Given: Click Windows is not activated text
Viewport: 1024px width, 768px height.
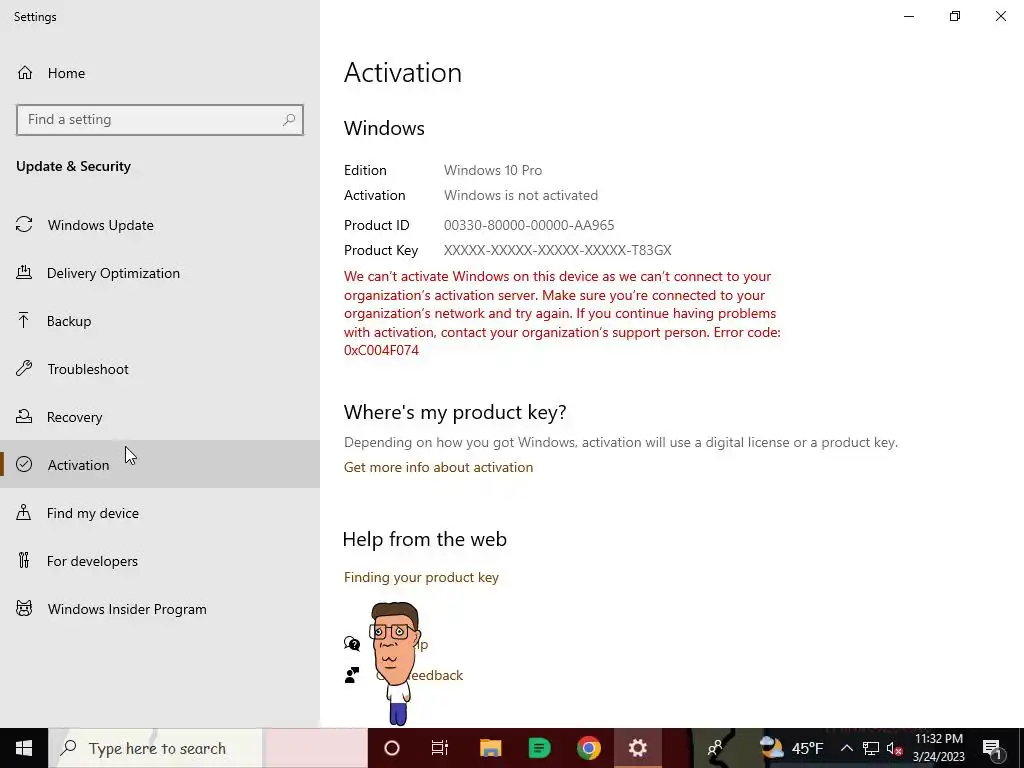Looking at the screenshot, I should 520,195.
